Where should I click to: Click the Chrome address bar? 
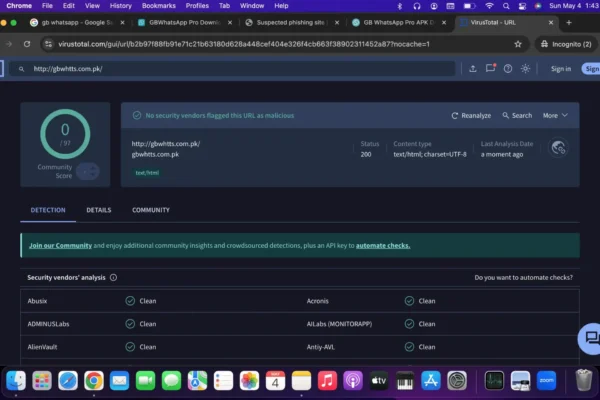click(x=285, y=44)
